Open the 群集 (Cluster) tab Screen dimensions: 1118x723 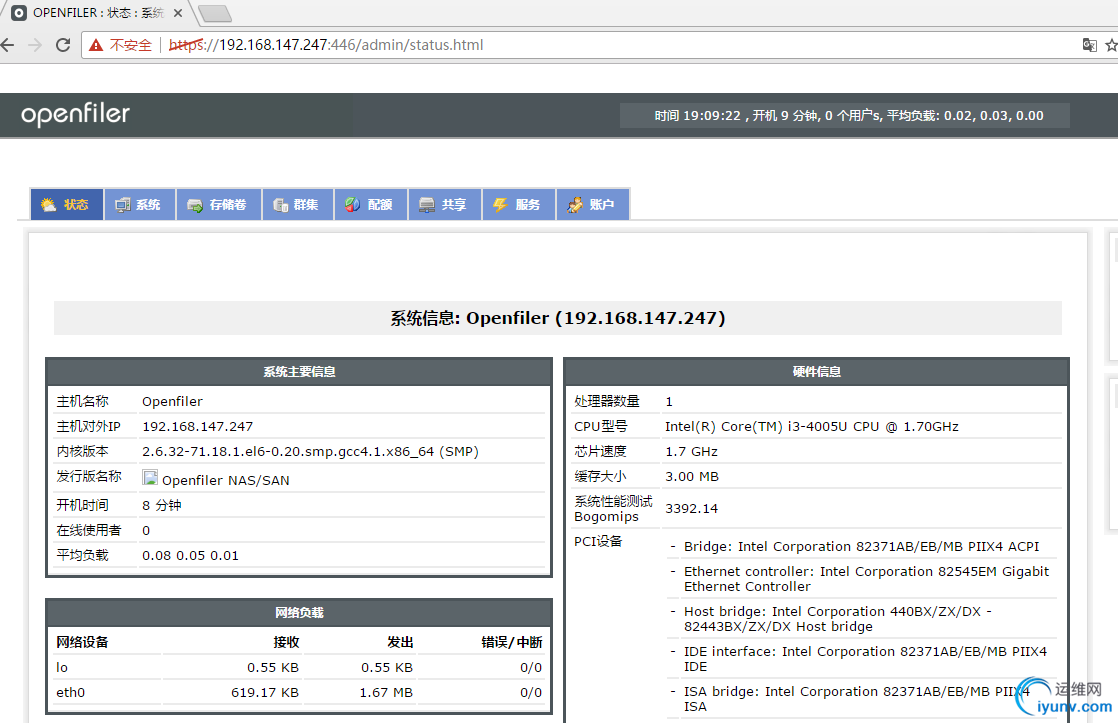coord(298,205)
